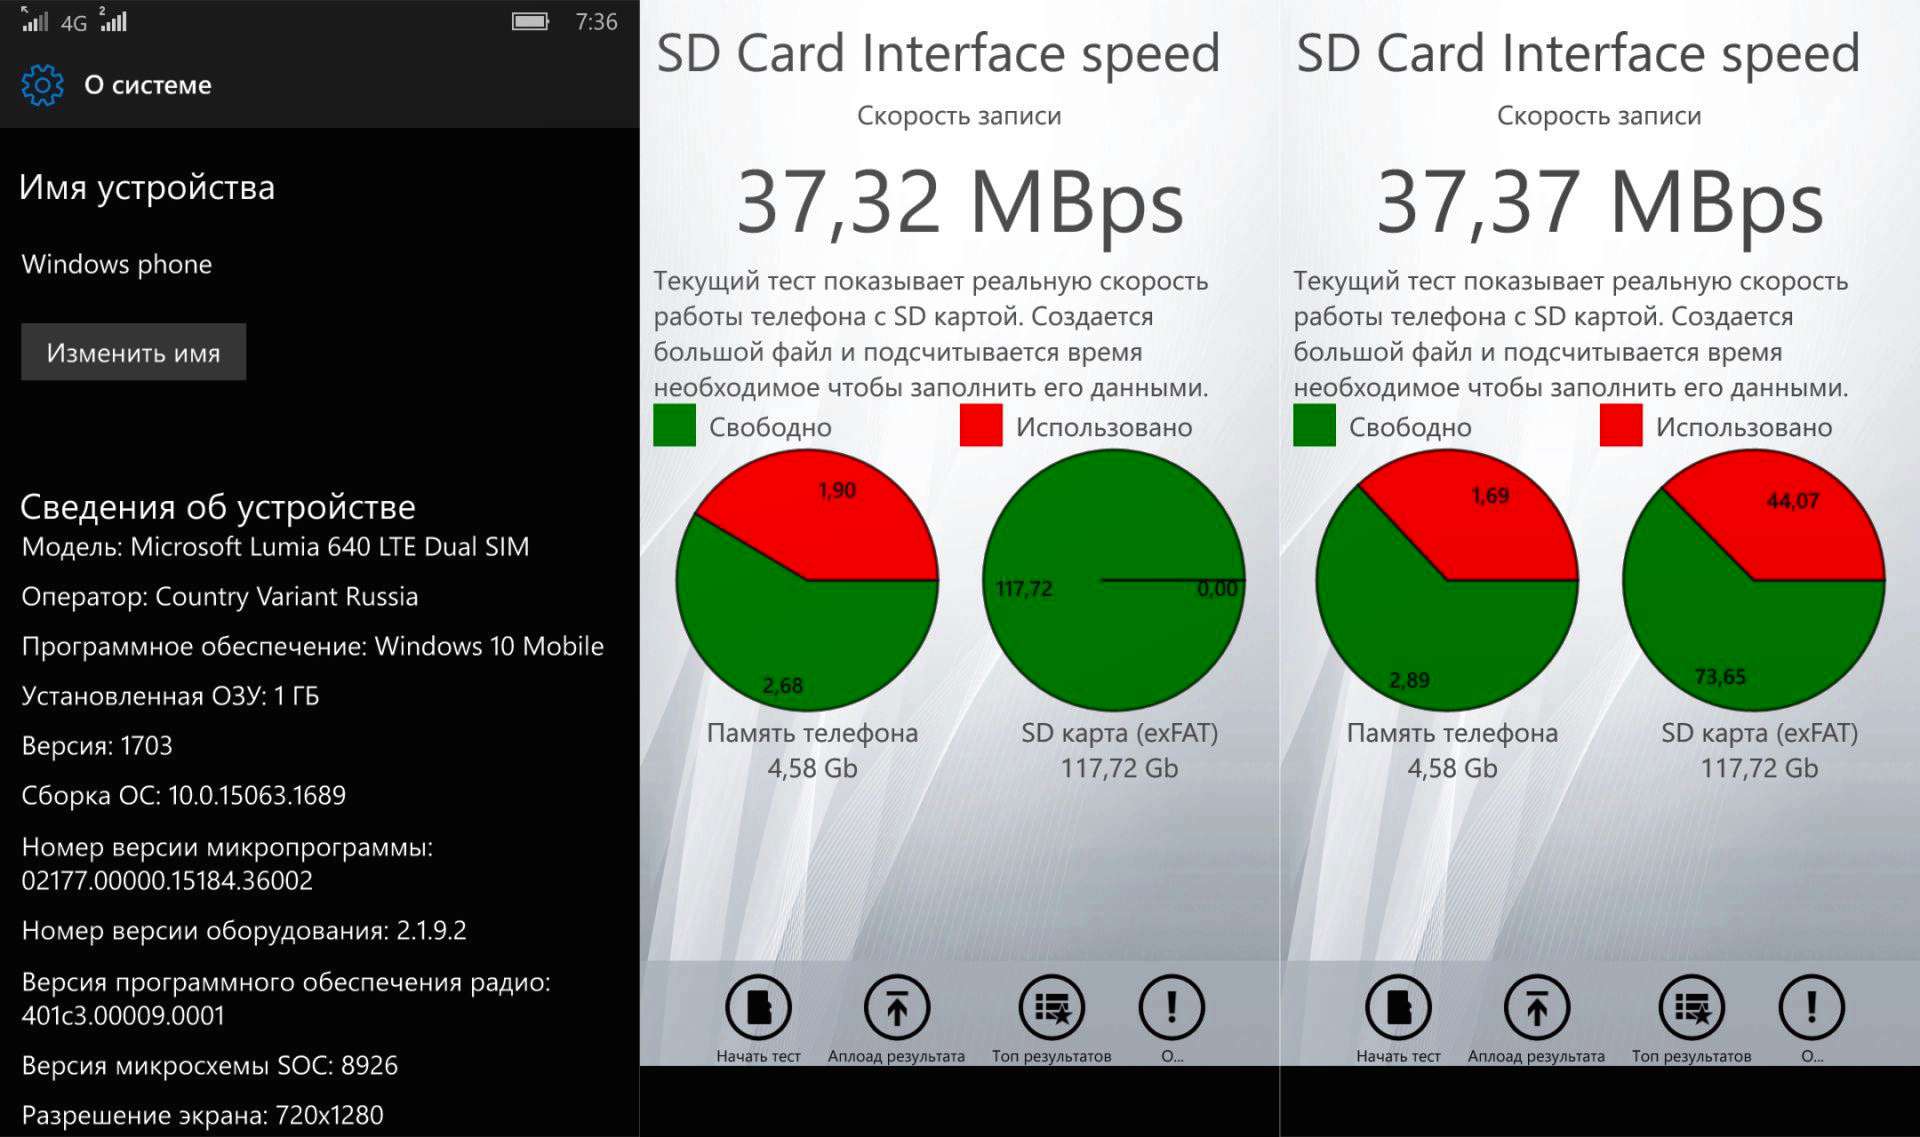
Task: Open top results icon in 37,32 MBps screen
Action: (x=1052, y=1008)
